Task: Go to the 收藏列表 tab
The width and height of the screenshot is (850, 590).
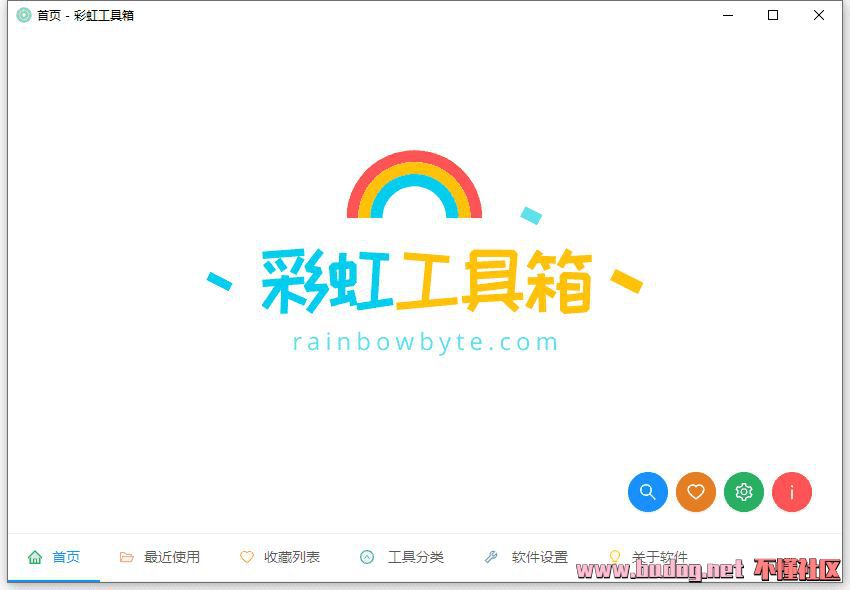Action: (280, 557)
